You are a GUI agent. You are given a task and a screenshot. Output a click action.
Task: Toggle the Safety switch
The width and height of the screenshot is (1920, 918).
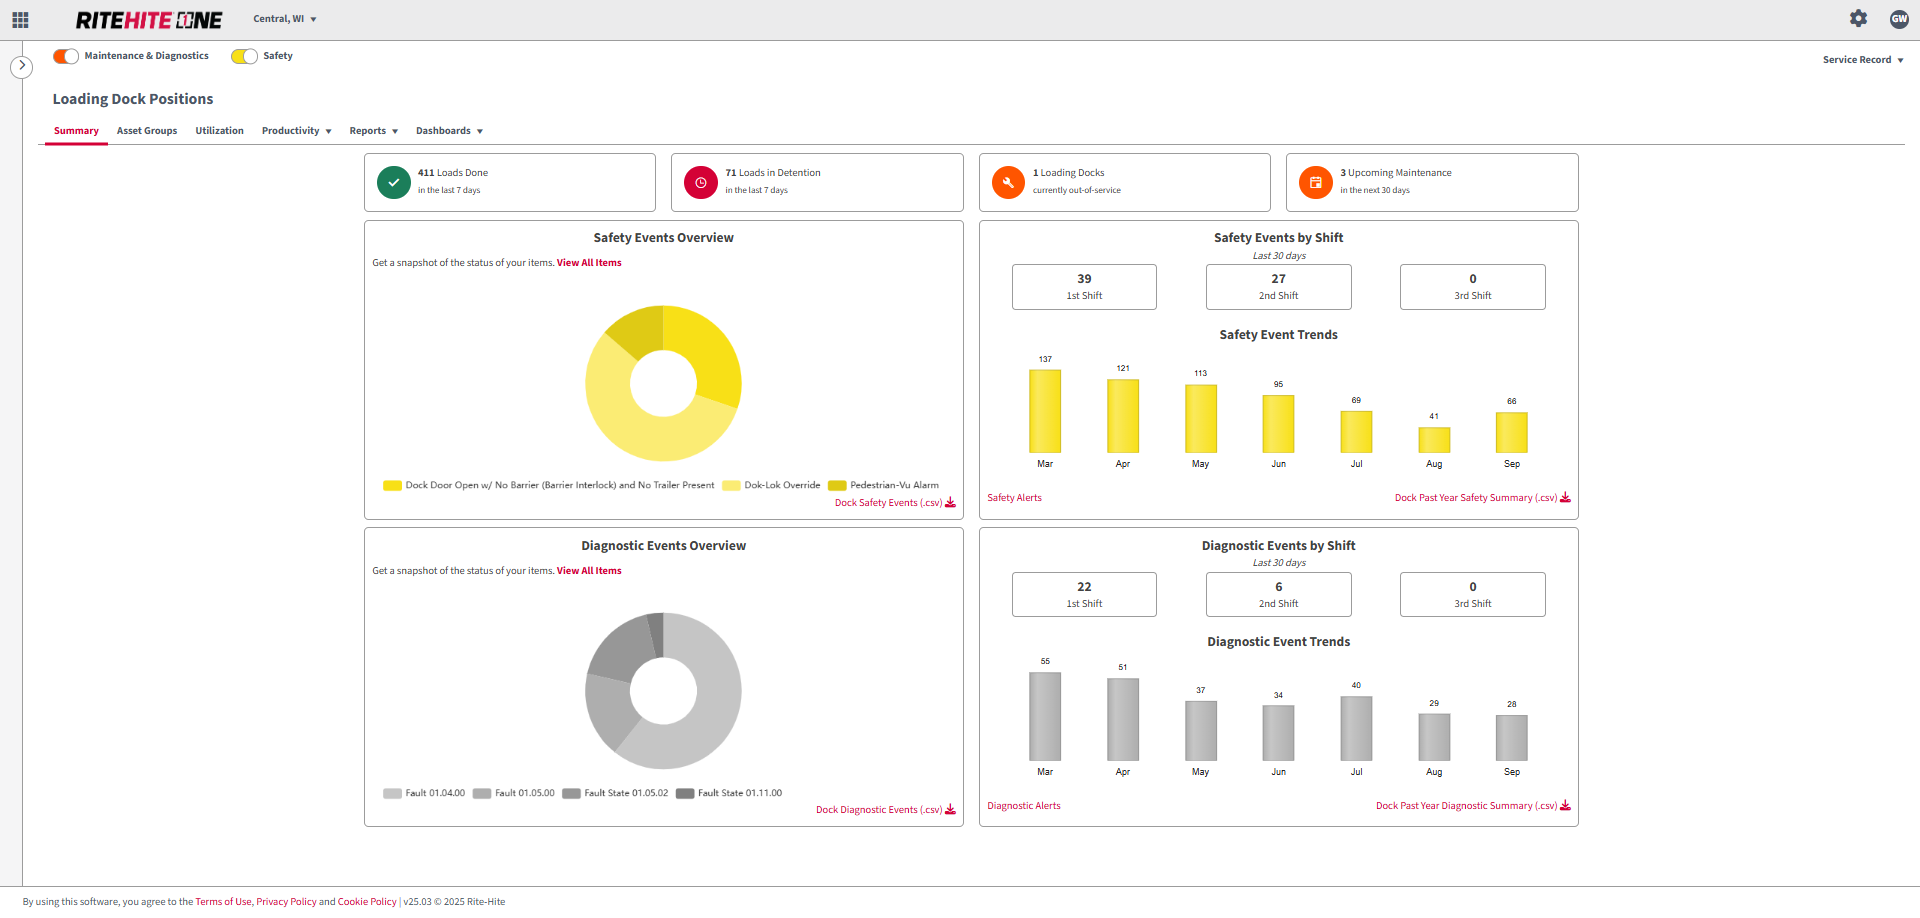click(x=244, y=56)
